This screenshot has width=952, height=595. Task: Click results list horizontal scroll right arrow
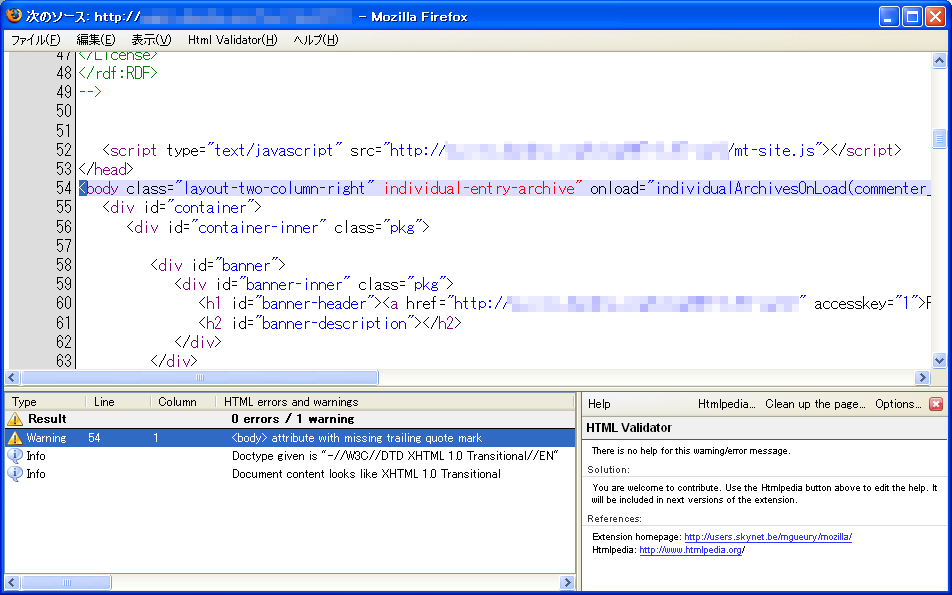(567, 582)
